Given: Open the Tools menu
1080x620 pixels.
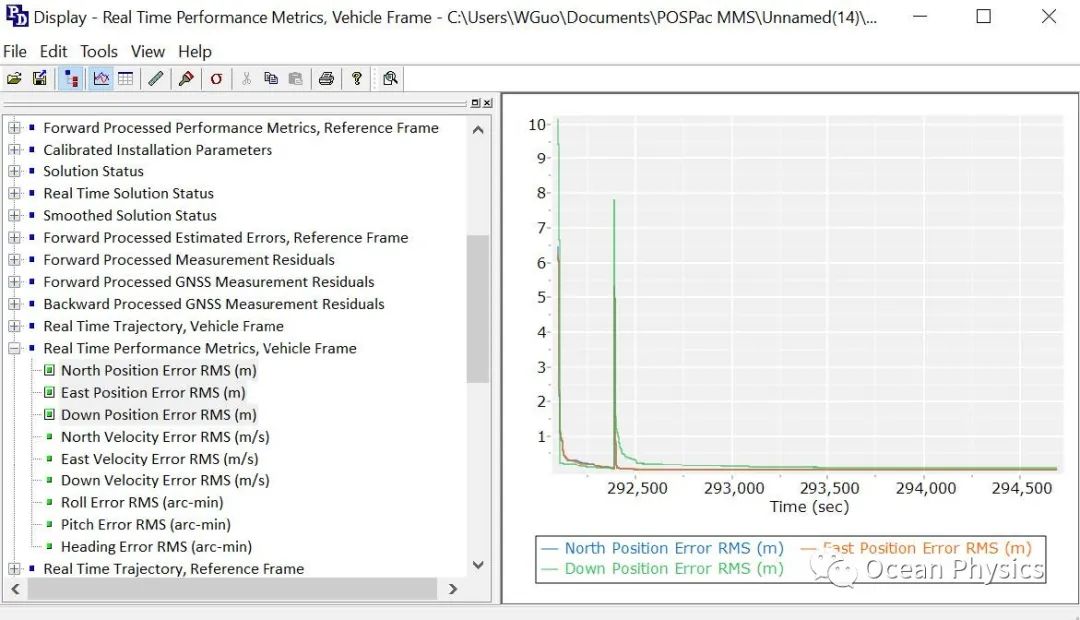Looking at the screenshot, I should pyautogui.click(x=99, y=51).
